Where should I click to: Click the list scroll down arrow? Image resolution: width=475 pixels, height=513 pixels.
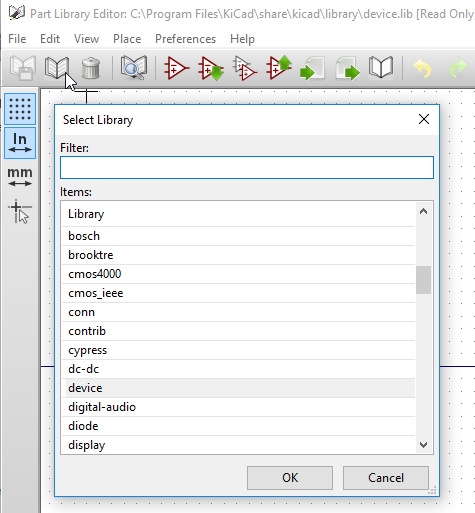pyautogui.click(x=423, y=445)
